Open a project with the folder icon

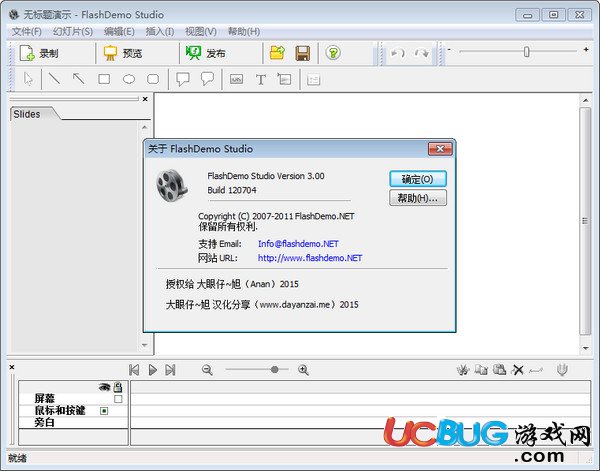click(x=277, y=53)
